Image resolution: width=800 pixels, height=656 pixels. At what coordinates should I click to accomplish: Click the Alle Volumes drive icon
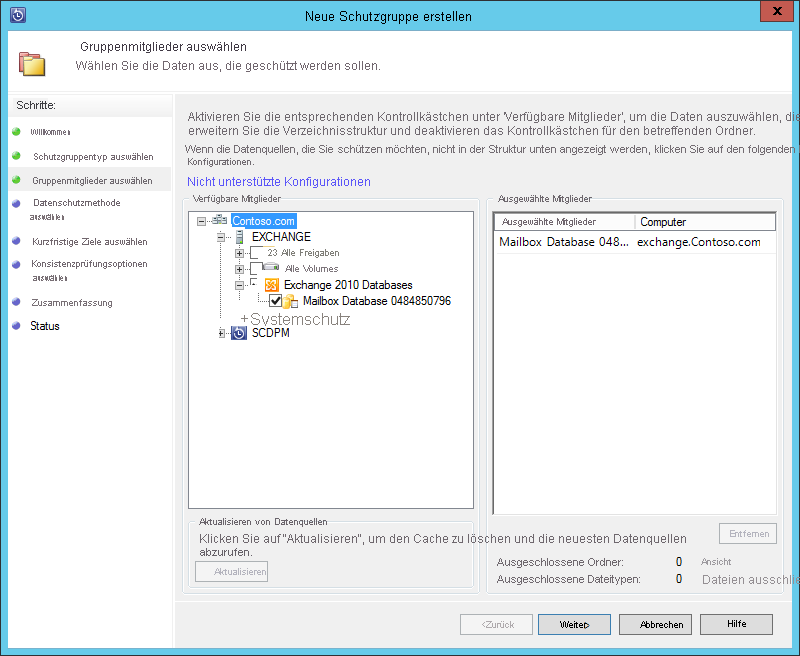tap(271, 266)
